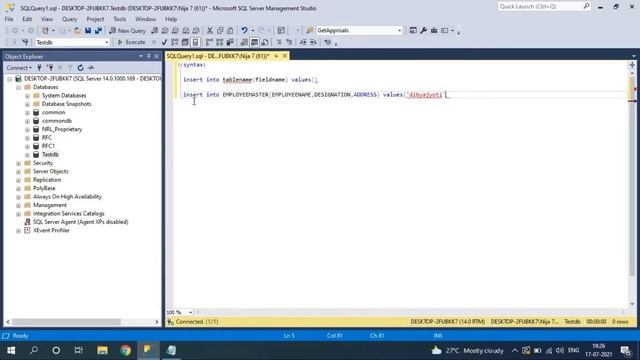Close the SQLQuery1.sql tab
The height and width of the screenshot is (360, 640).
tap(285, 56)
